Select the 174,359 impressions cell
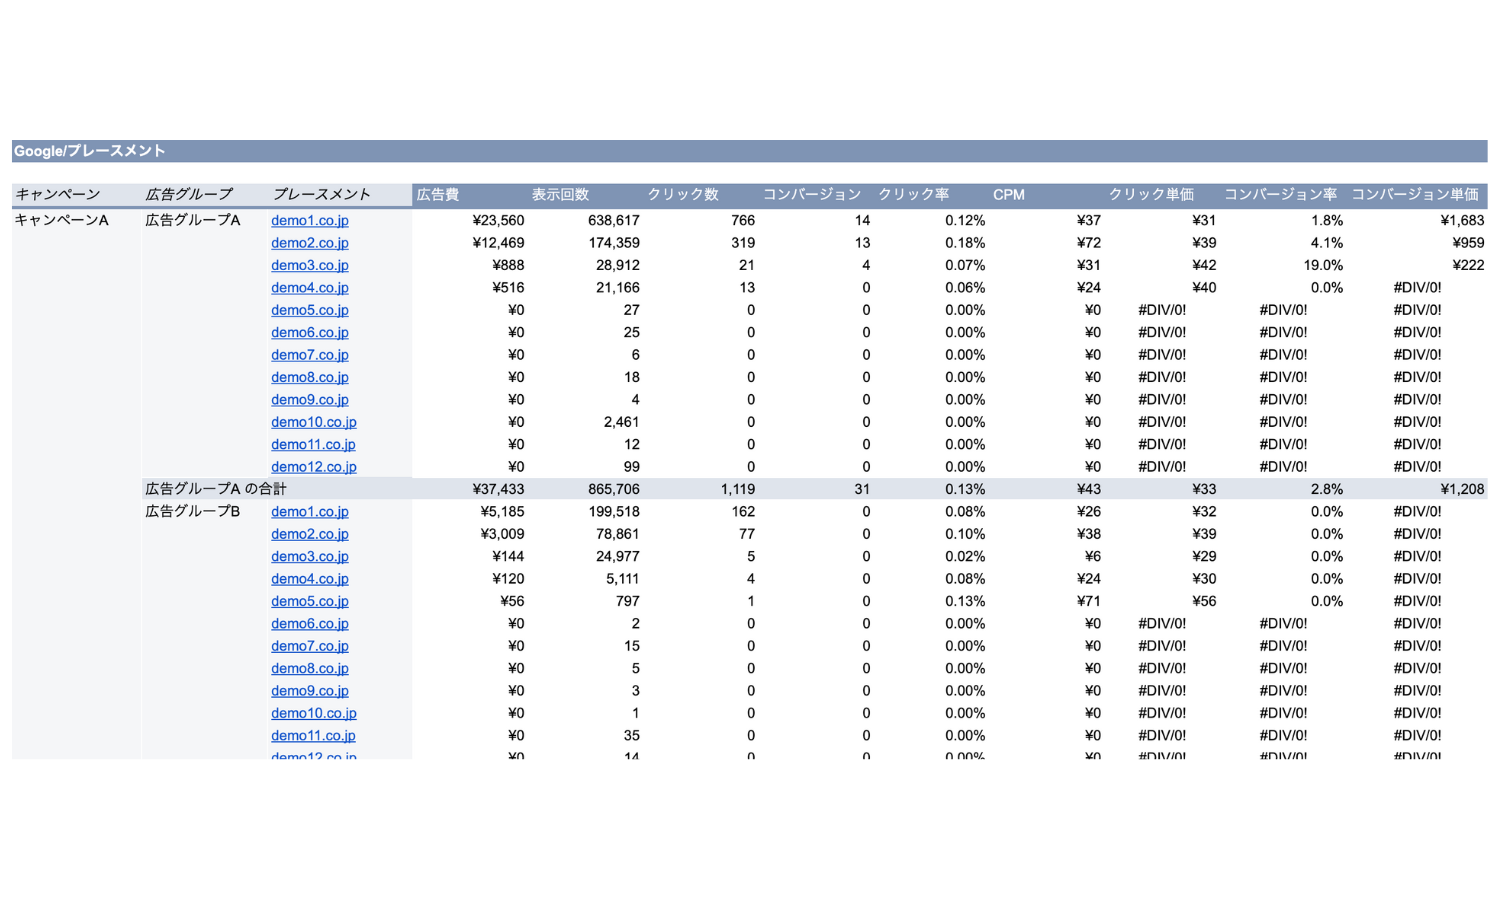This screenshot has width=1500, height=900. (614, 243)
